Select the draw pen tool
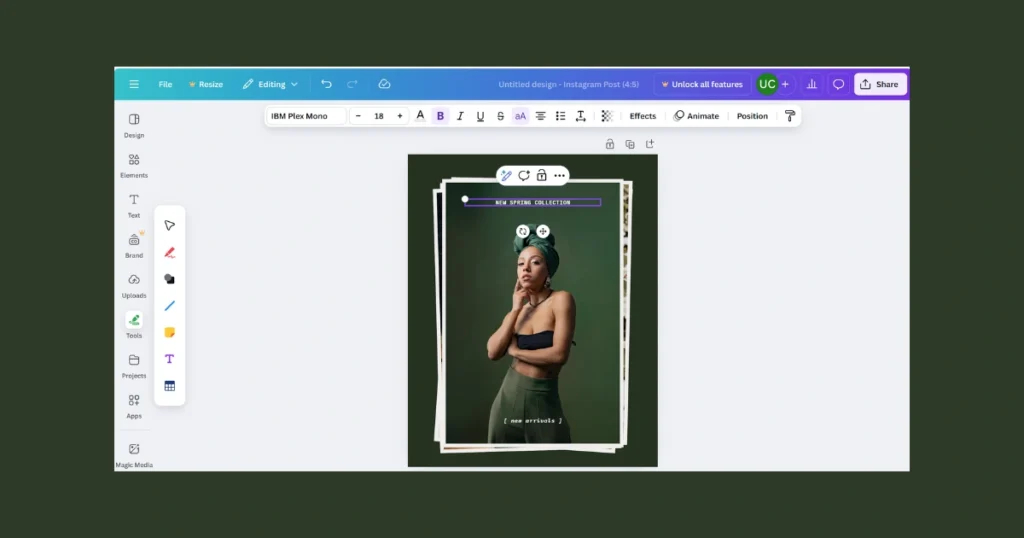 point(169,252)
